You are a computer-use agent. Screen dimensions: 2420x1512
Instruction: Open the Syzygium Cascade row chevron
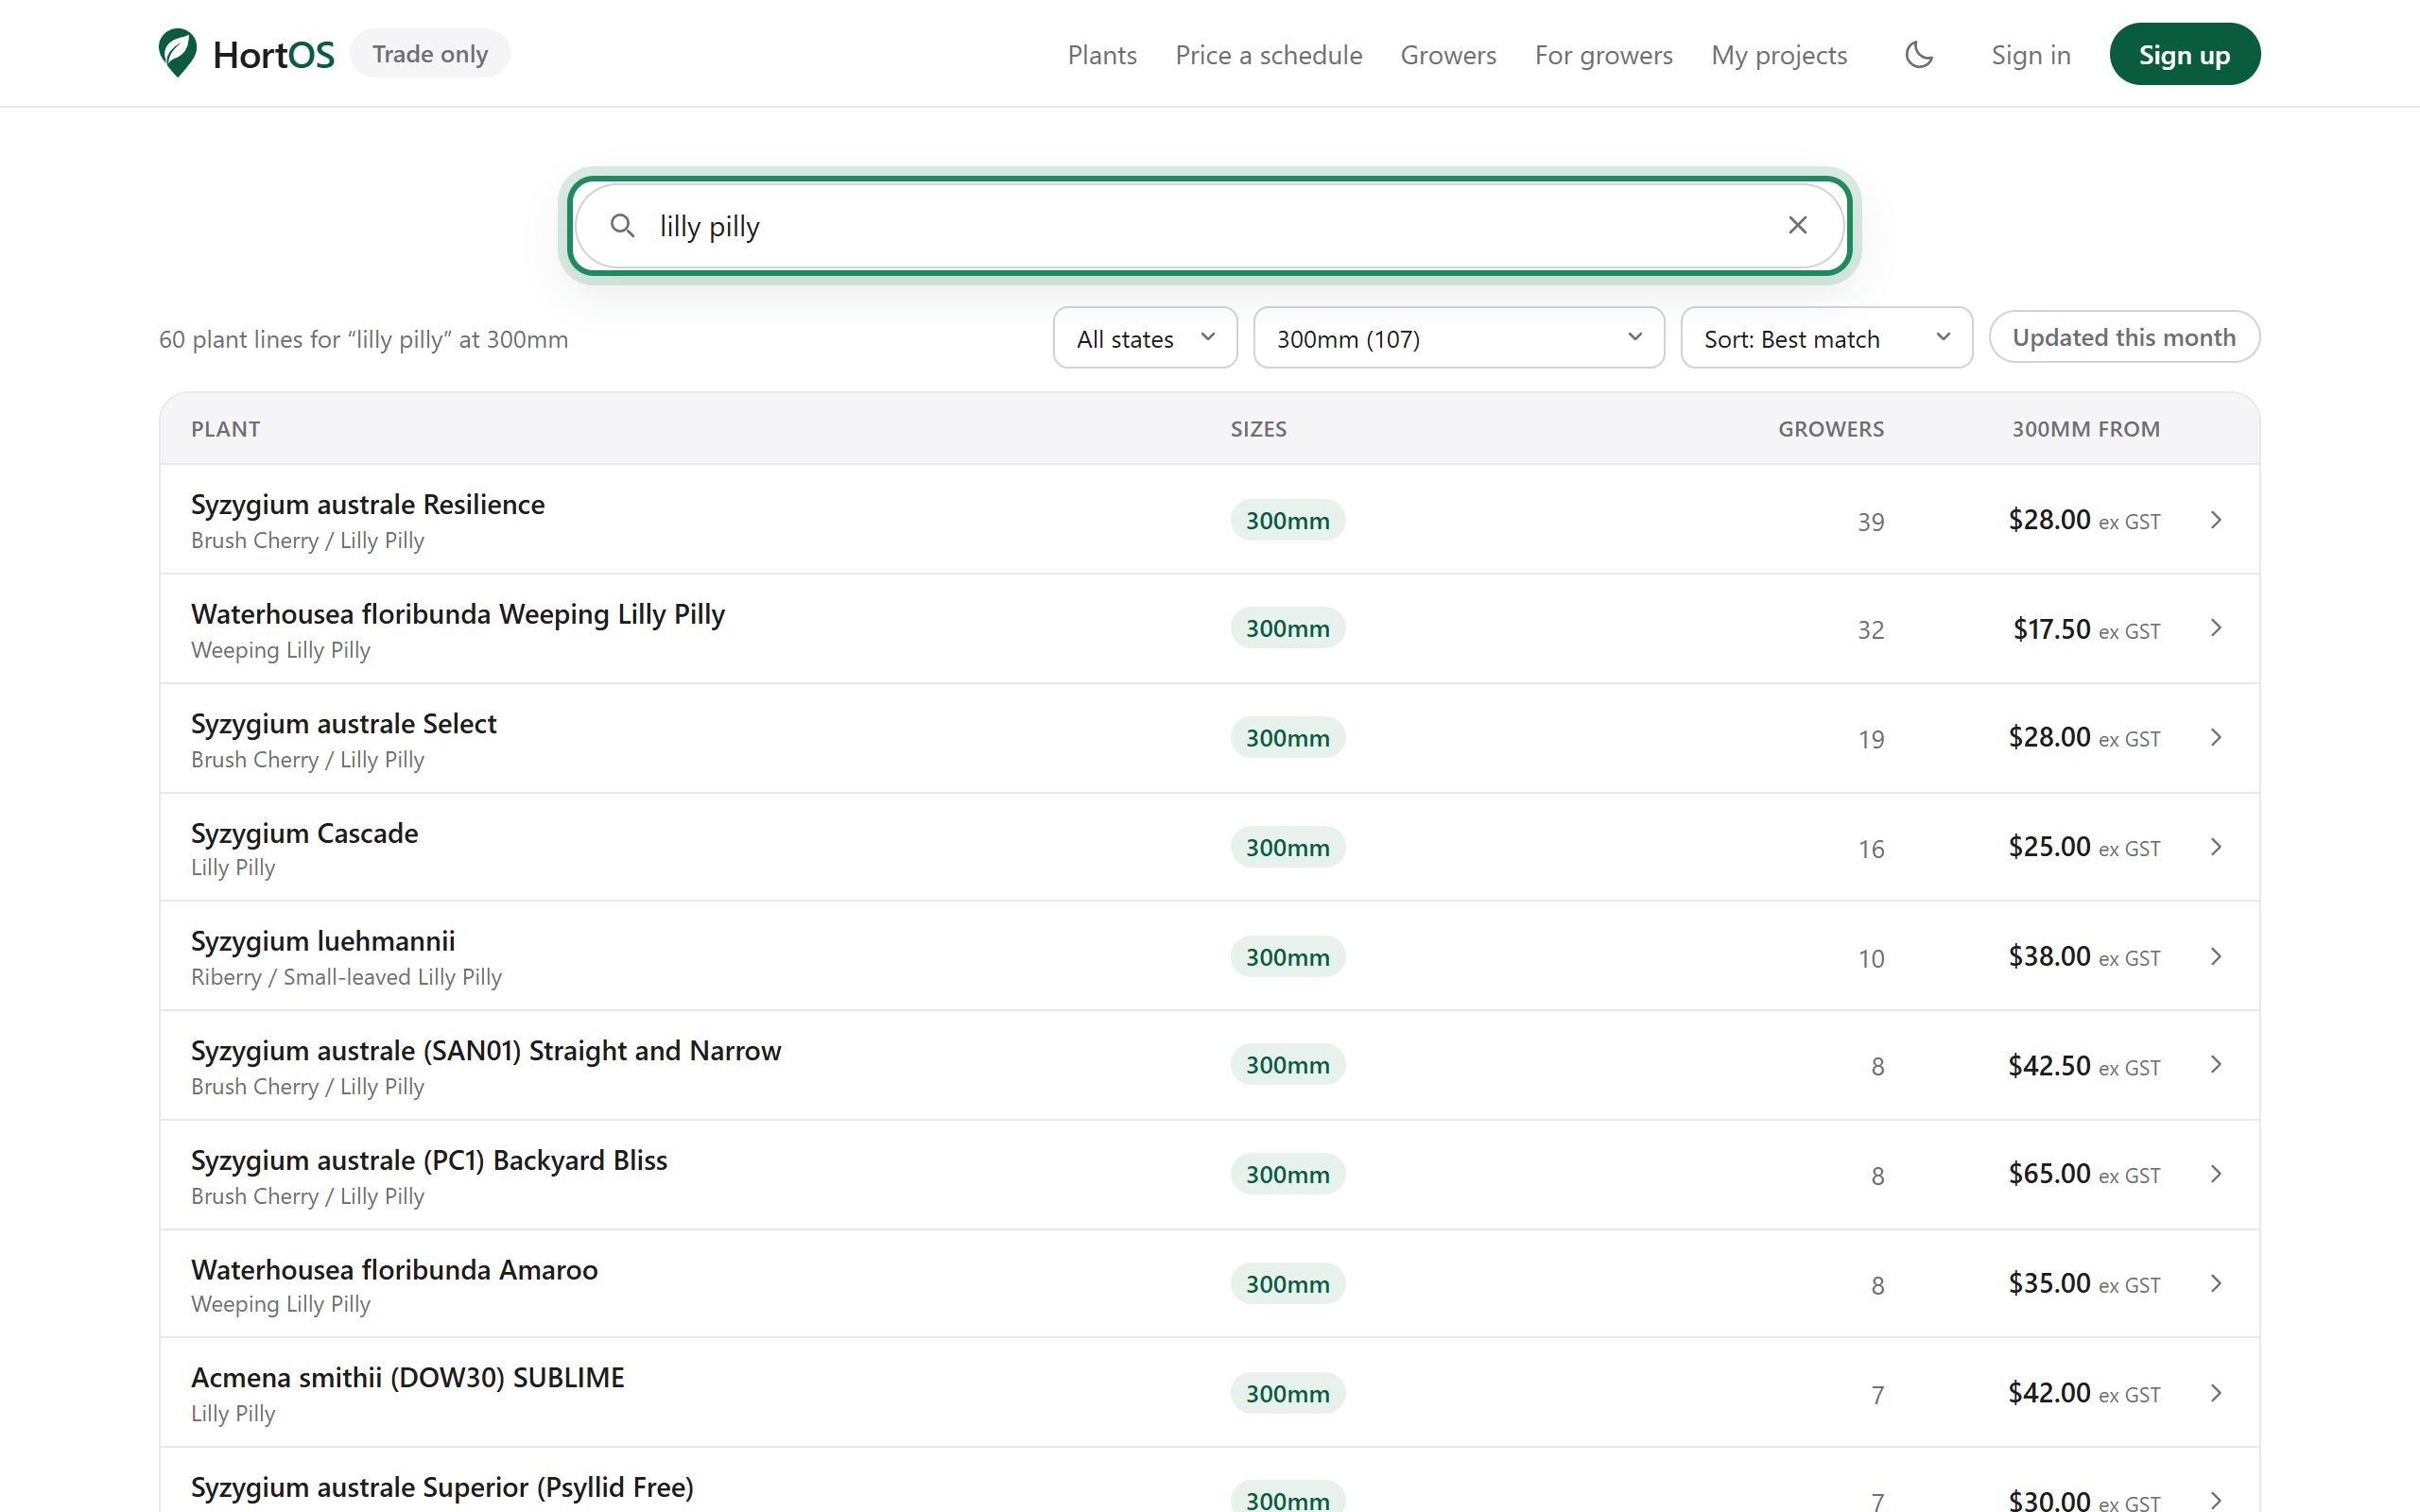click(x=2216, y=847)
